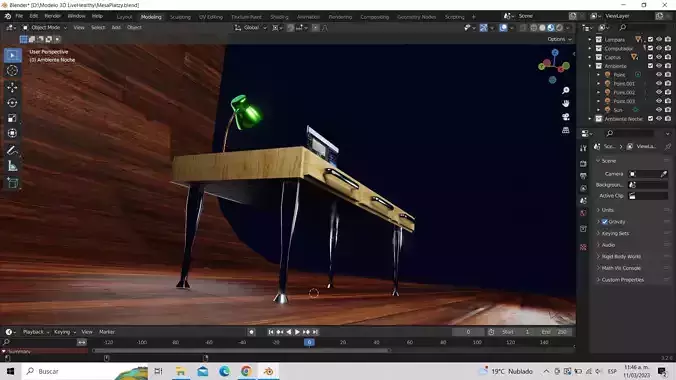
Task: Hide Point.002 light eye icon
Action: [x=659, y=92]
